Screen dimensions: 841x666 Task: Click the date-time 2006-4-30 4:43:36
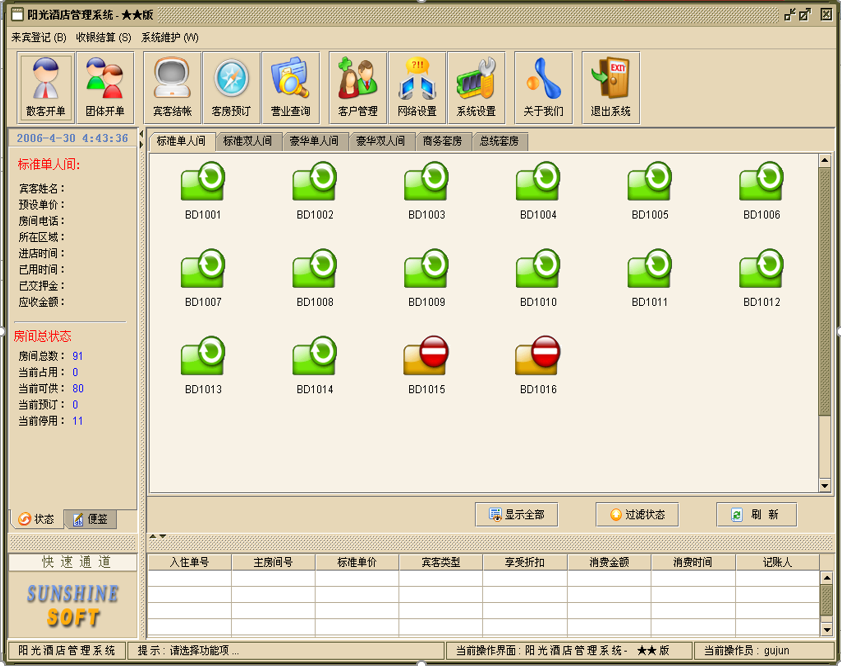[x=72, y=138]
